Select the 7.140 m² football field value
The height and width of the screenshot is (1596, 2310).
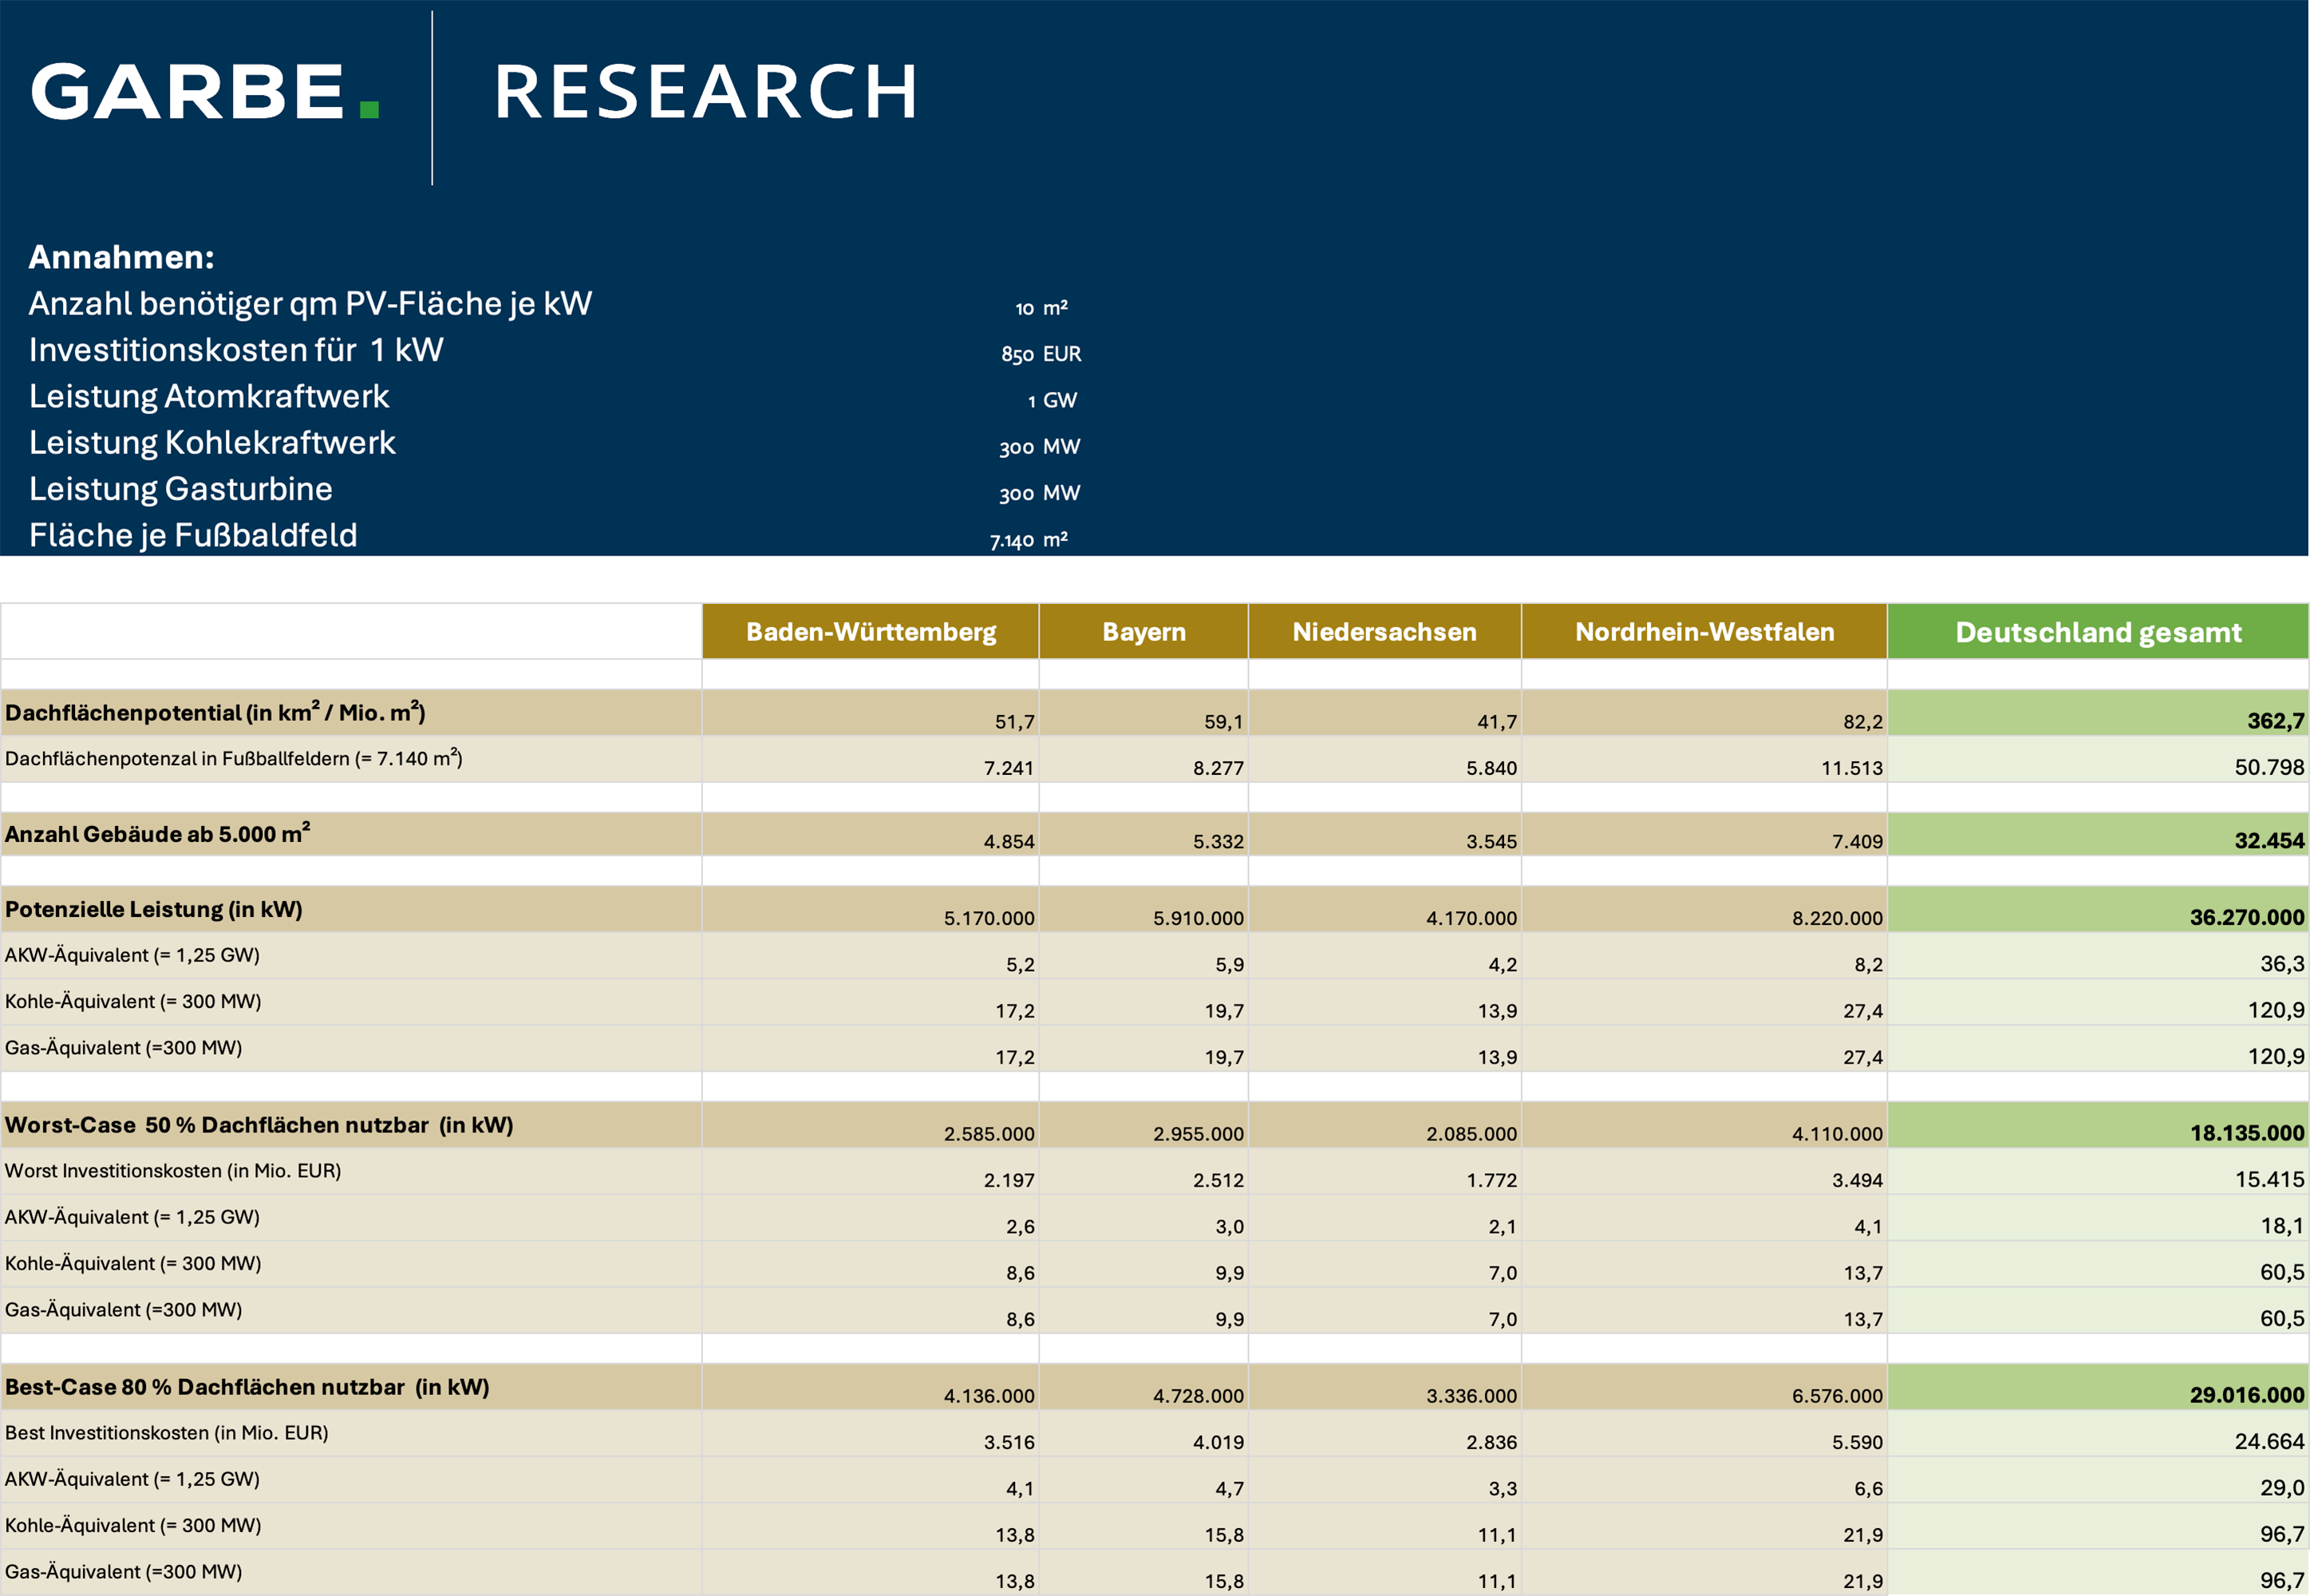tap(1029, 540)
